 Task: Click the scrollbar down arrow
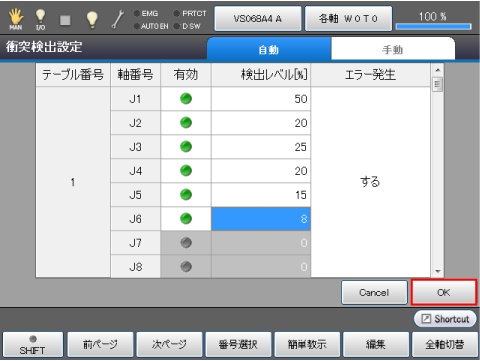(438, 271)
